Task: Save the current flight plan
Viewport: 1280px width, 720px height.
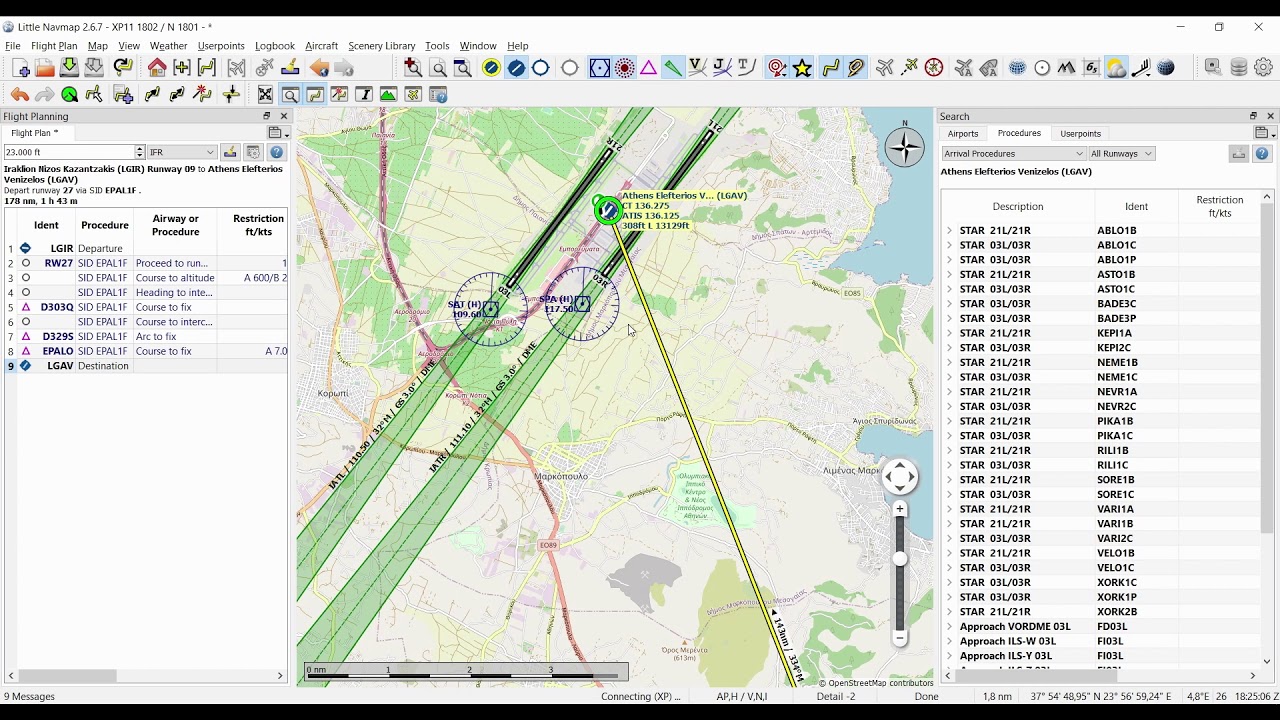Action: 69,68
